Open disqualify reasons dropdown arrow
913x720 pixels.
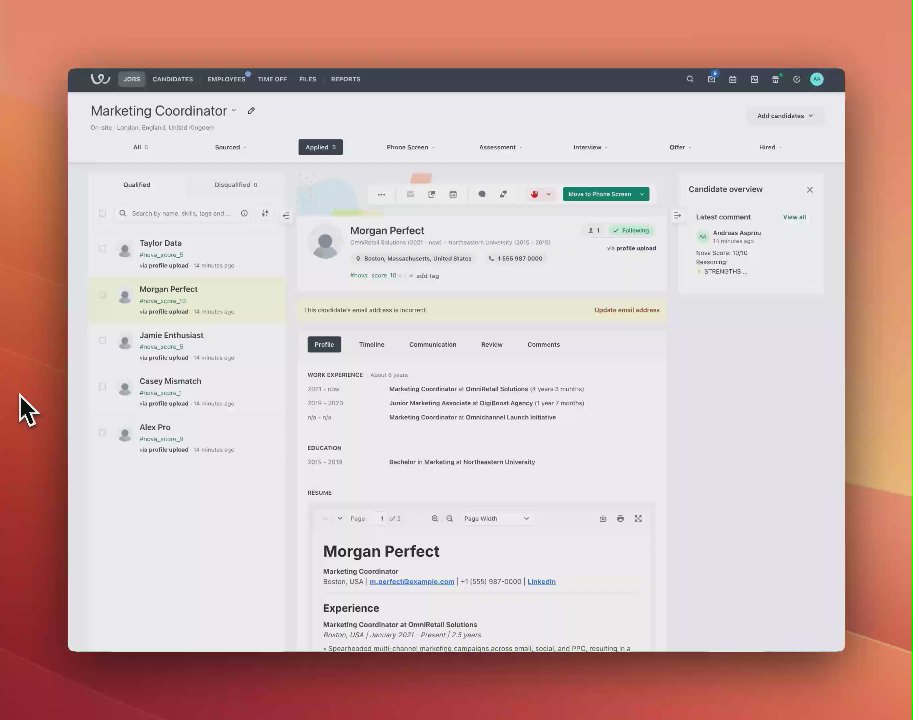[548, 194]
